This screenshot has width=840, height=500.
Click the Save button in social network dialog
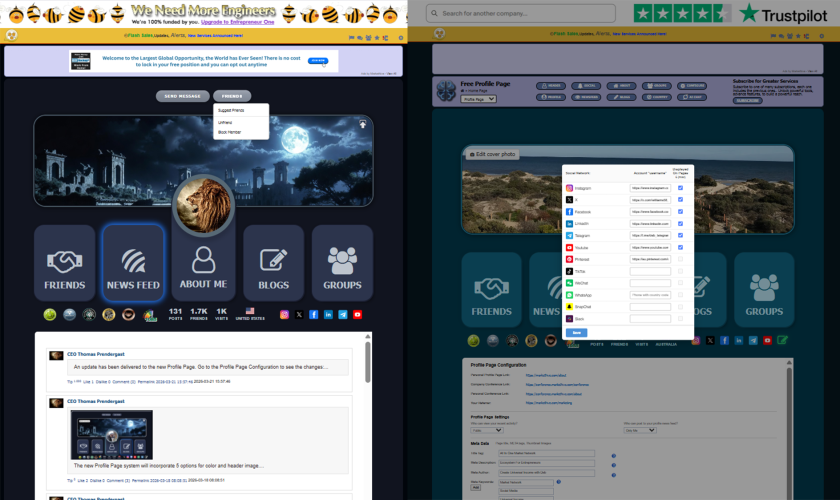[577, 332]
